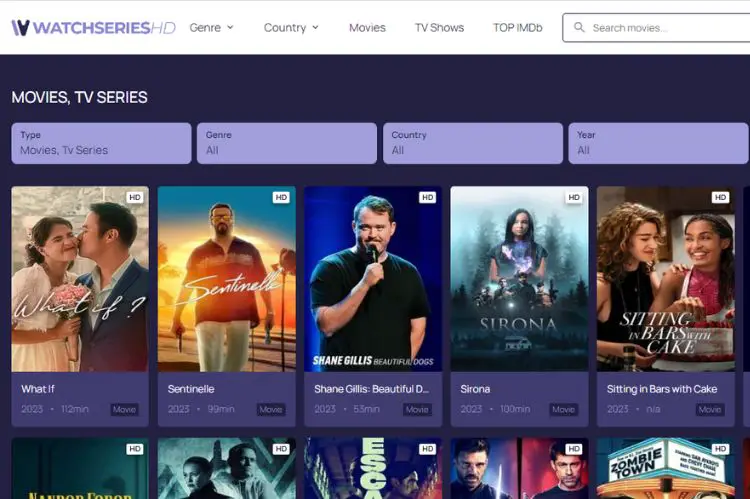Expand the Genre filter box
The height and width of the screenshot is (499, 750).
(x=287, y=144)
